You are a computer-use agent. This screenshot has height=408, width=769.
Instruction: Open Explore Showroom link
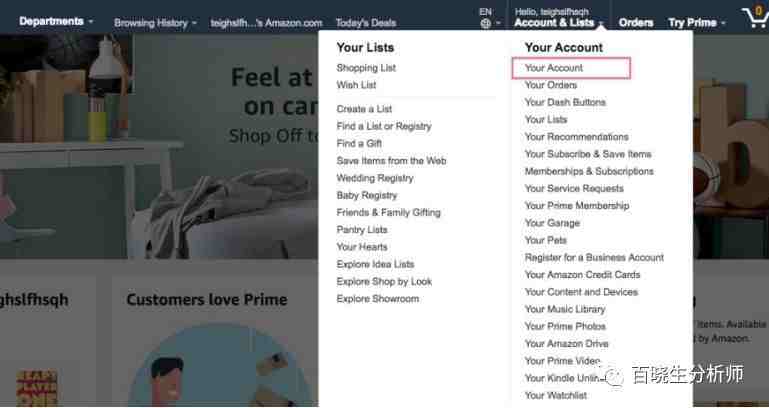[x=378, y=299]
